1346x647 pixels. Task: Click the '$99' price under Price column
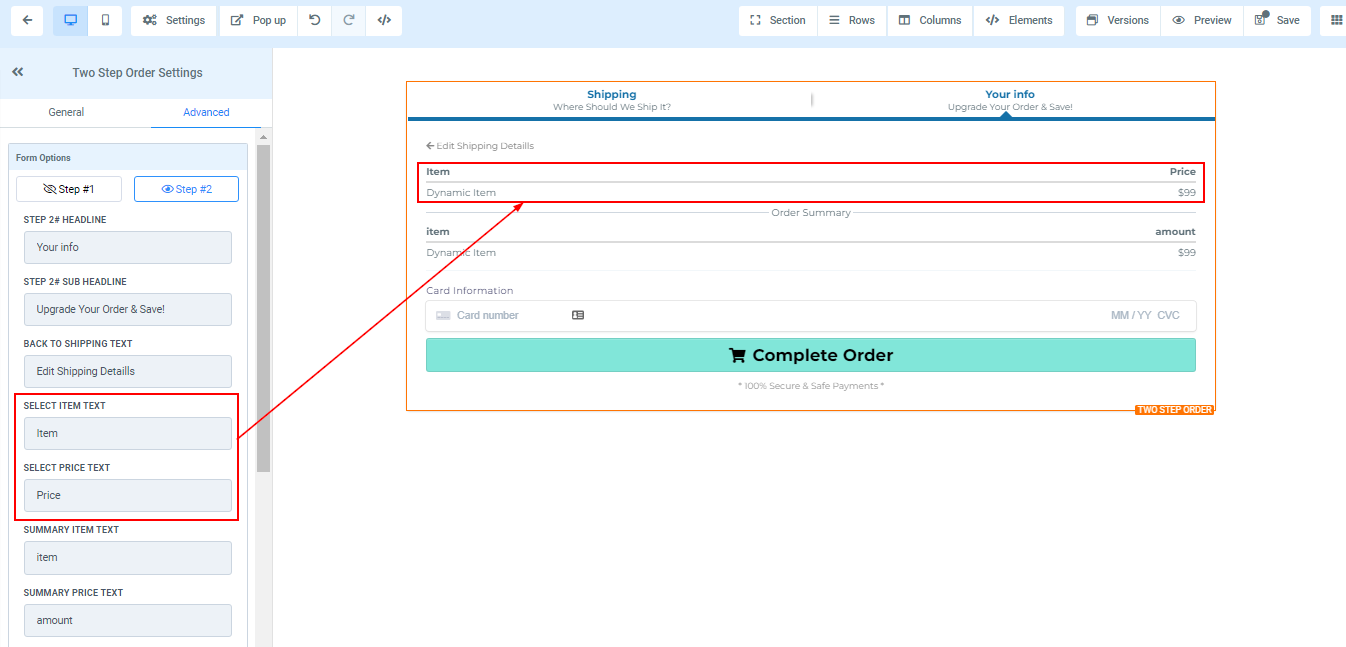tap(1187, 193)
